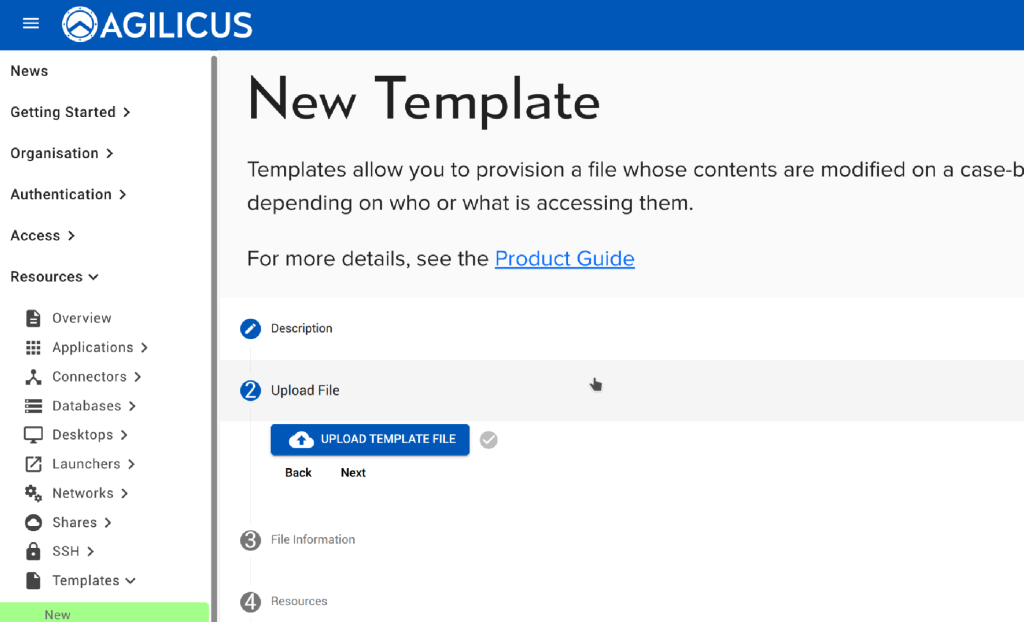Click the sidebar vertical scrollbar
Screen dimensions: 1024x622
coord(213,300)
